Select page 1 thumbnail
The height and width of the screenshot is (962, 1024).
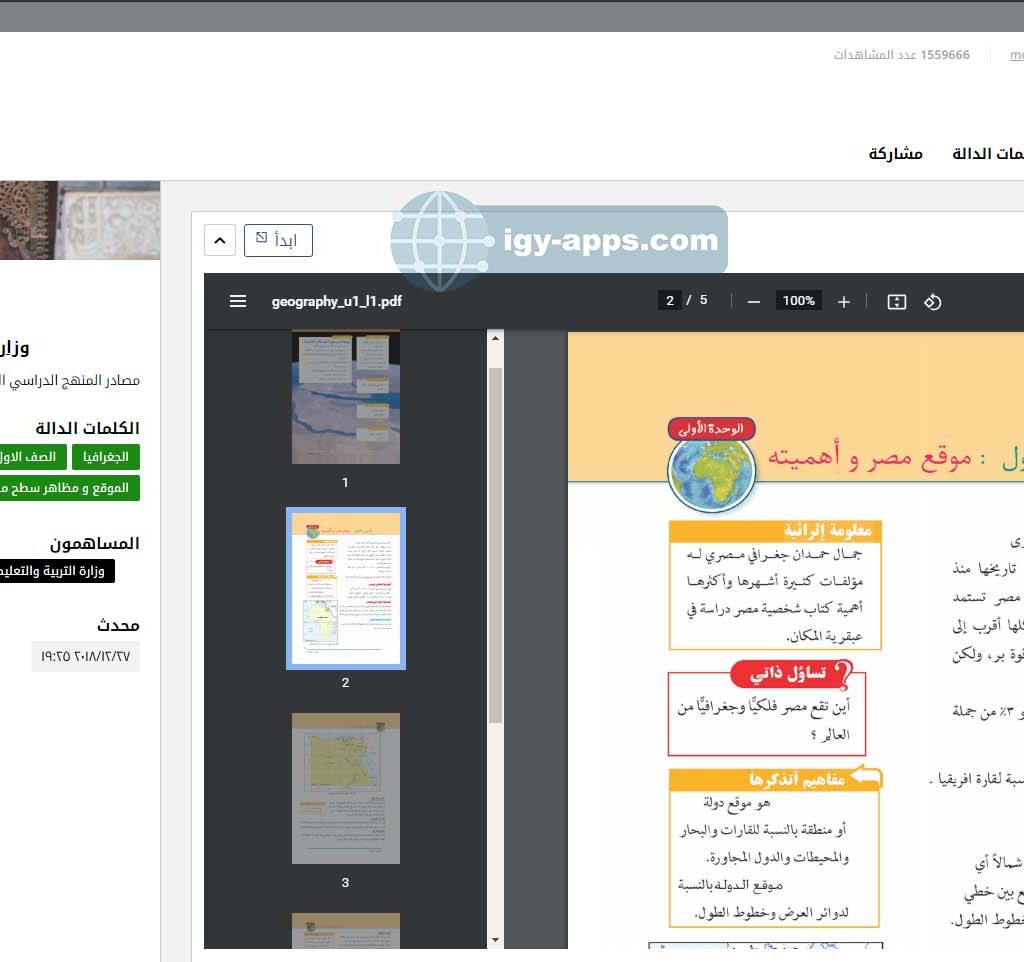pyautogui.click(x=346, y=398)
